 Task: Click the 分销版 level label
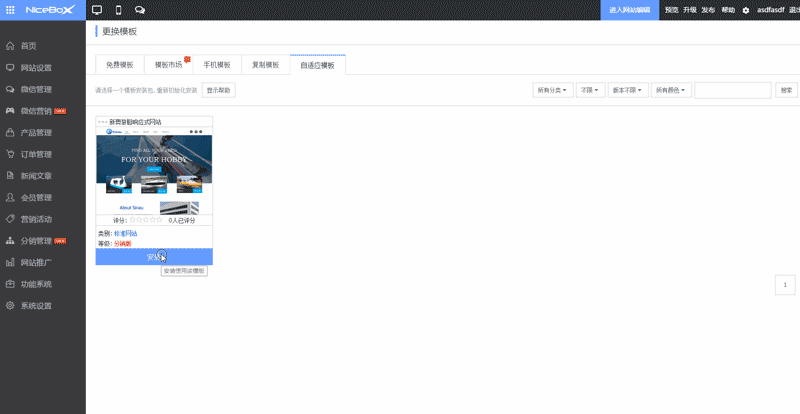pyautogui.click(x=122, y=243)
